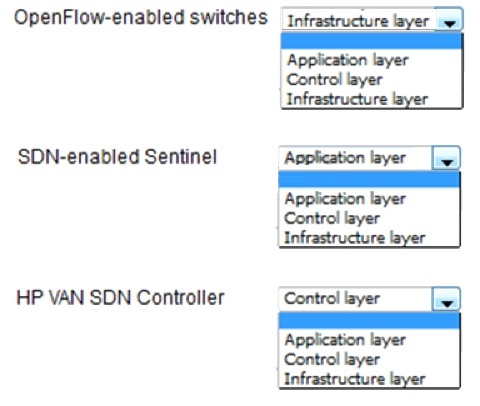The width and height of the screenshot is (480, 406).
Task: Select blank highlighted option in SDN Controller list
Action: coord(369,321)
